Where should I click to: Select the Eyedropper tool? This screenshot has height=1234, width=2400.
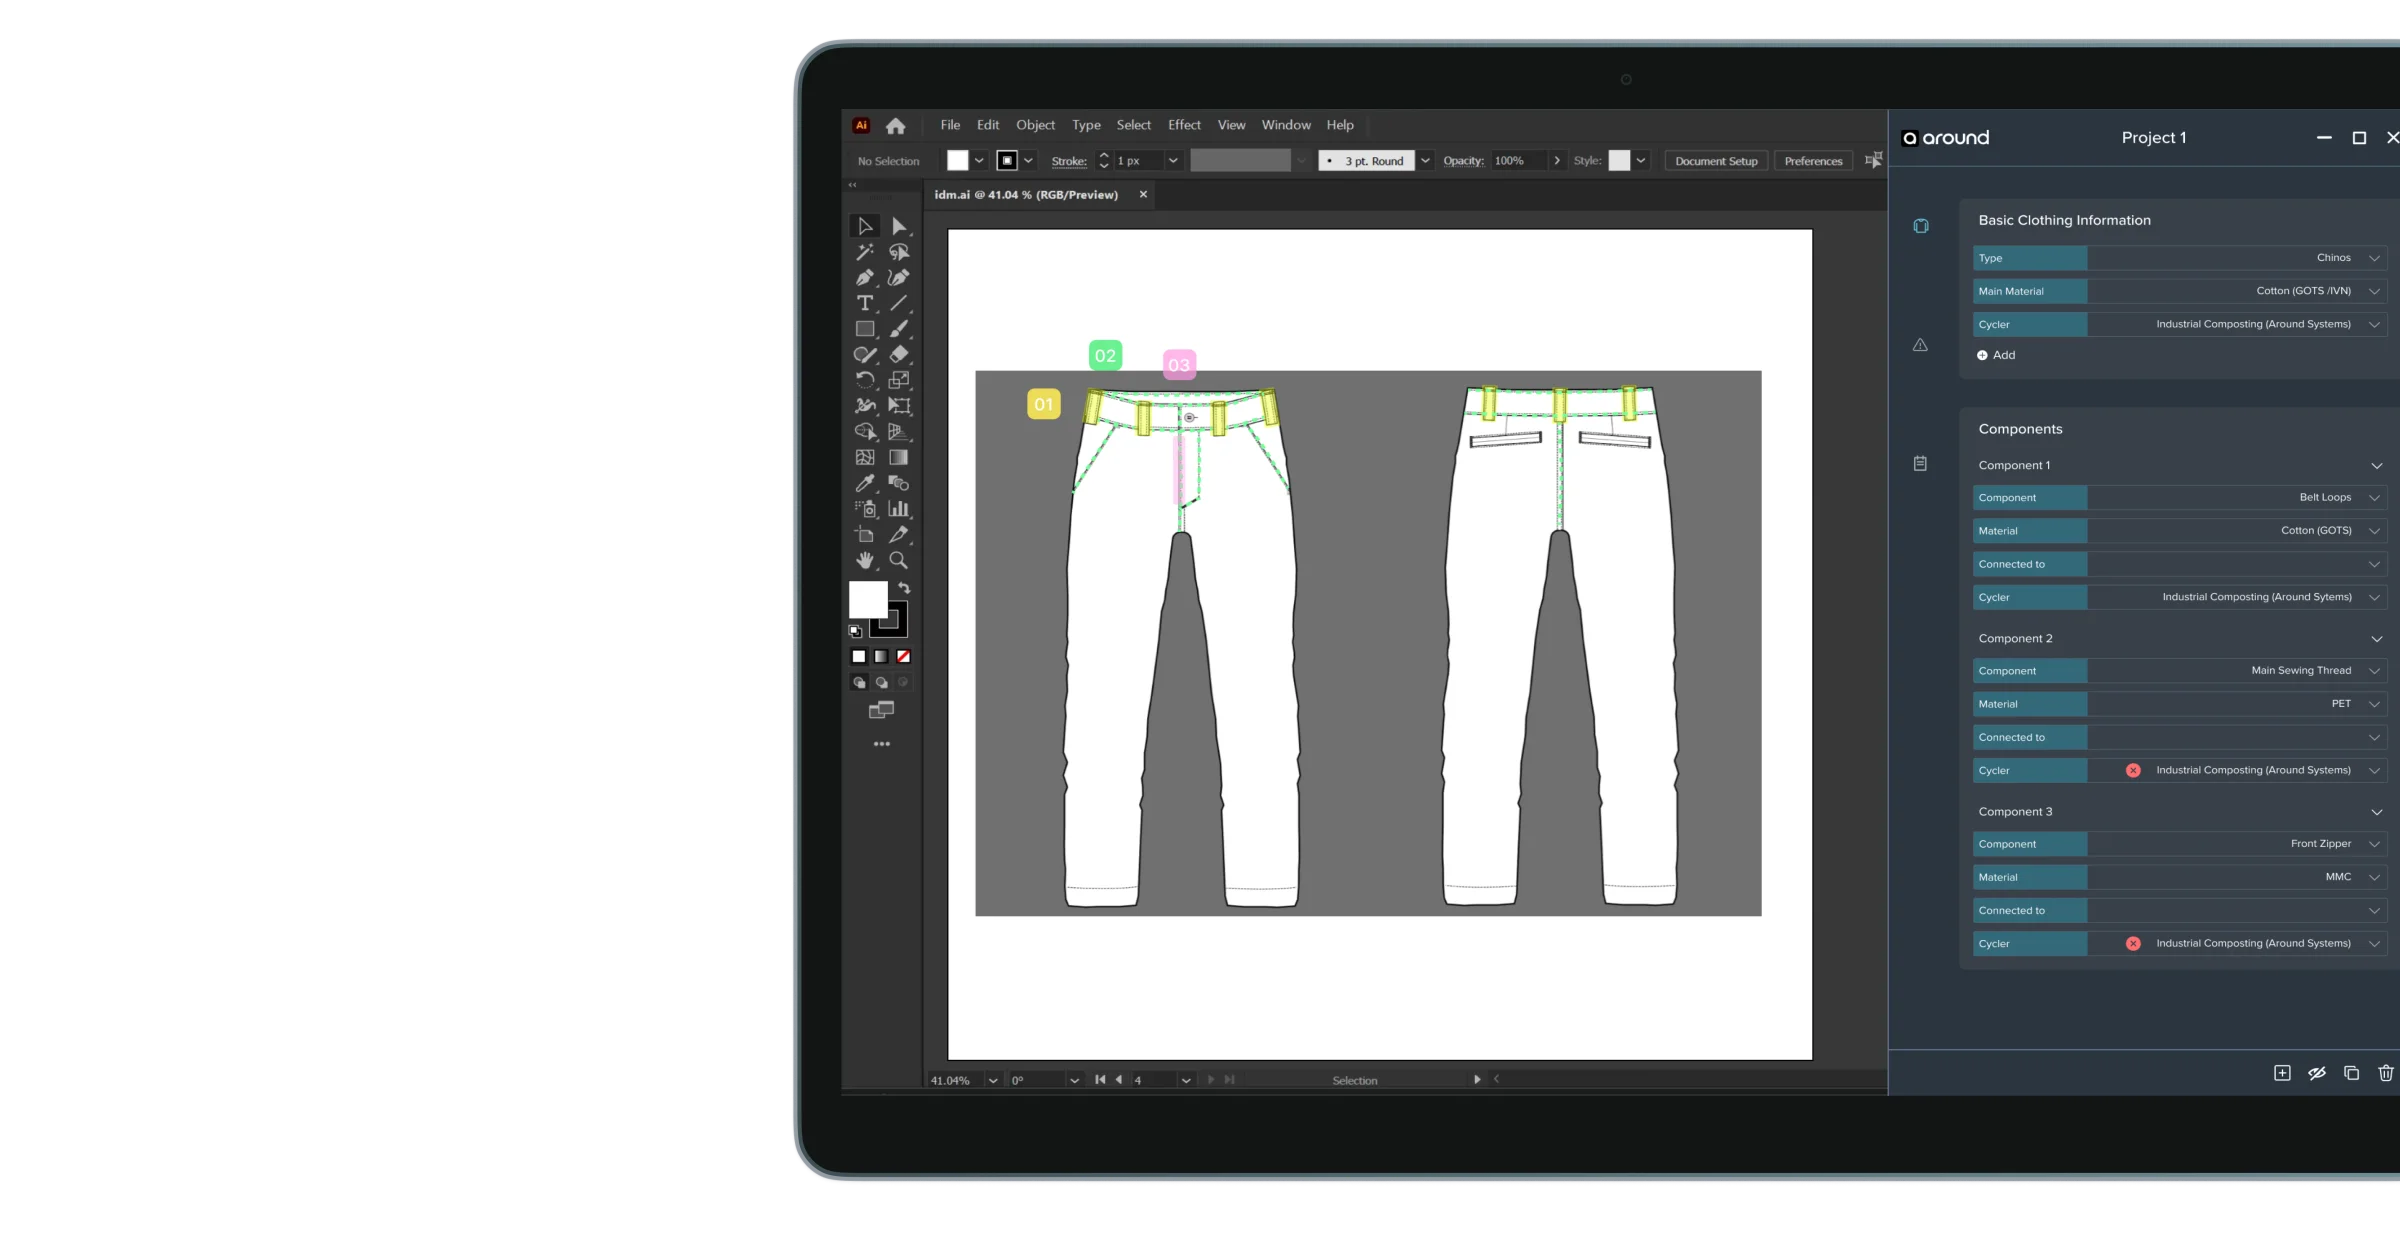(864, 482)
